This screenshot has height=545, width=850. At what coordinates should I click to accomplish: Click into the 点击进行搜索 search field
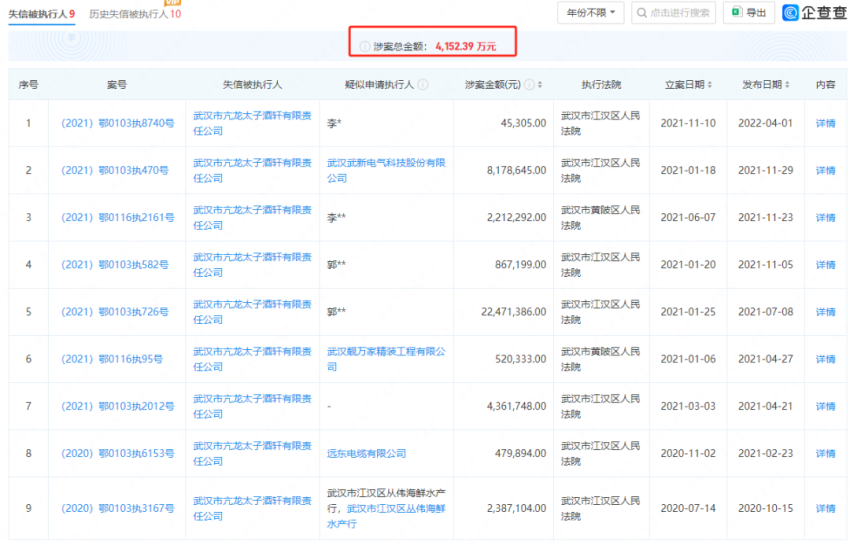click(680, 13)
